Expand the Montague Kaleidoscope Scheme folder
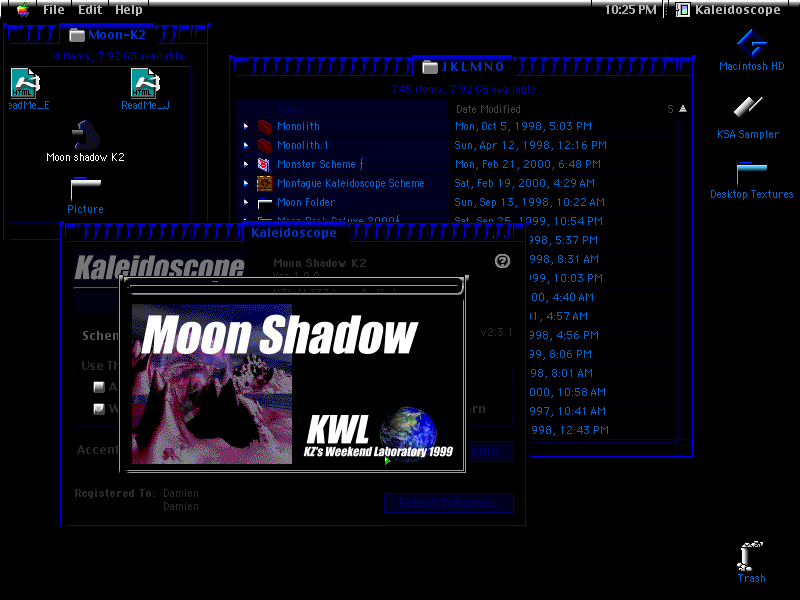This screenshot has height=600, width=800. pyautogui.click(x=246, y=183)
